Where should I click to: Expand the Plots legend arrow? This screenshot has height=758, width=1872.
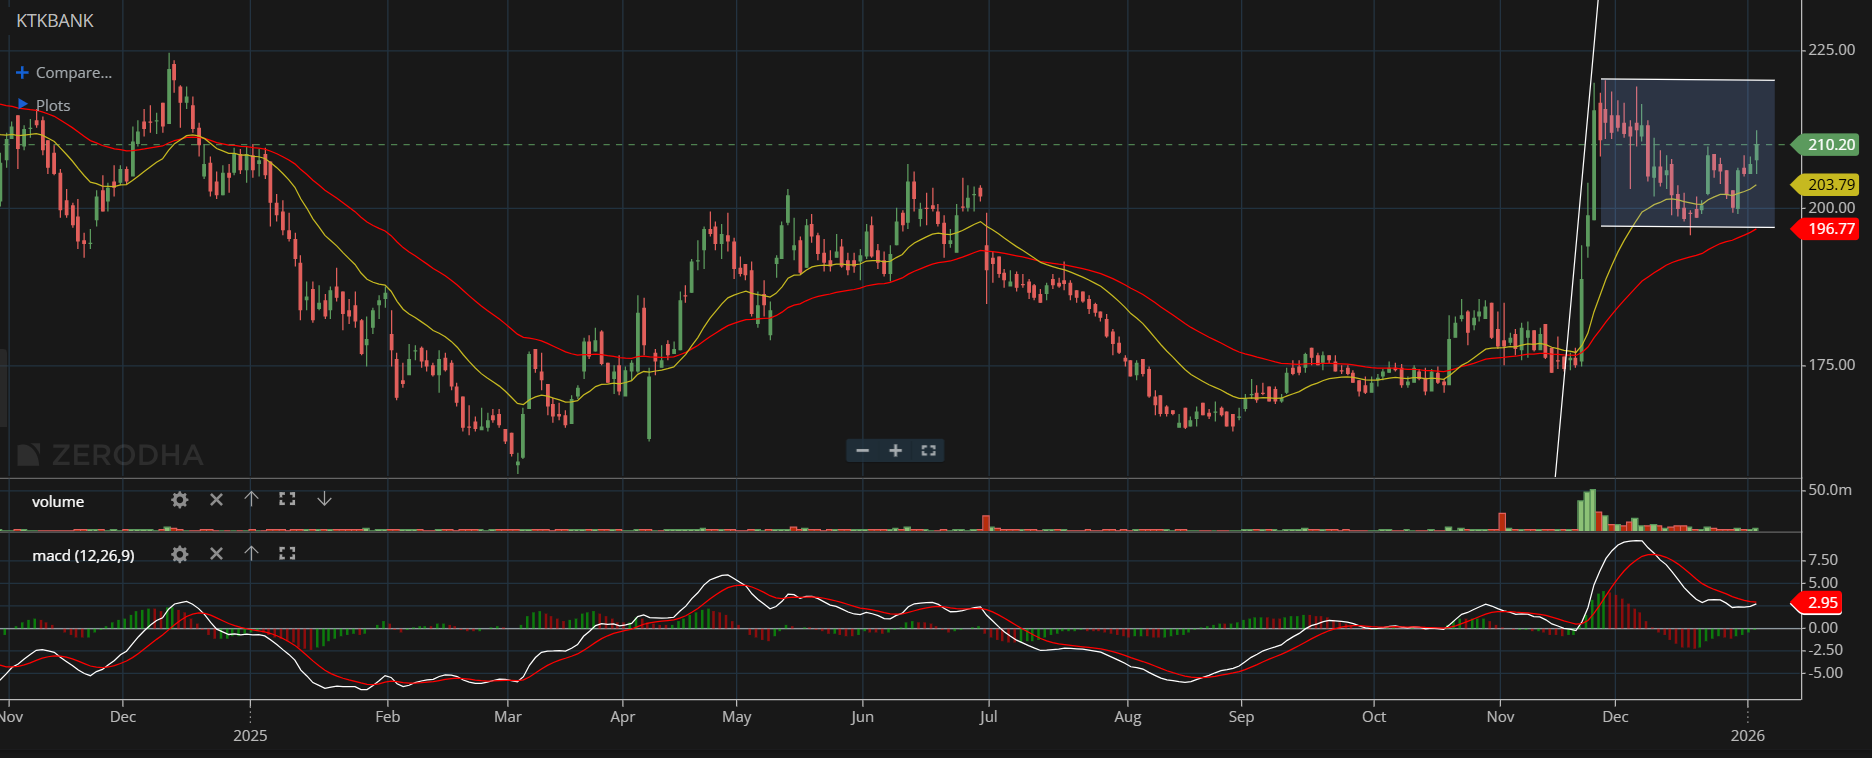tap(22, 104)
